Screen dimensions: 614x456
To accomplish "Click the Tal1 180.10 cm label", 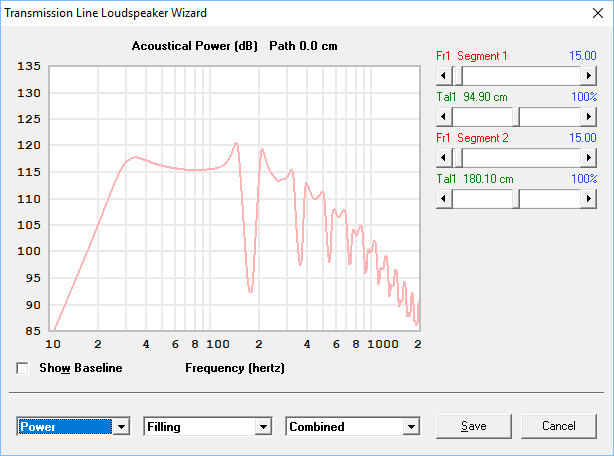I will 475,179.
